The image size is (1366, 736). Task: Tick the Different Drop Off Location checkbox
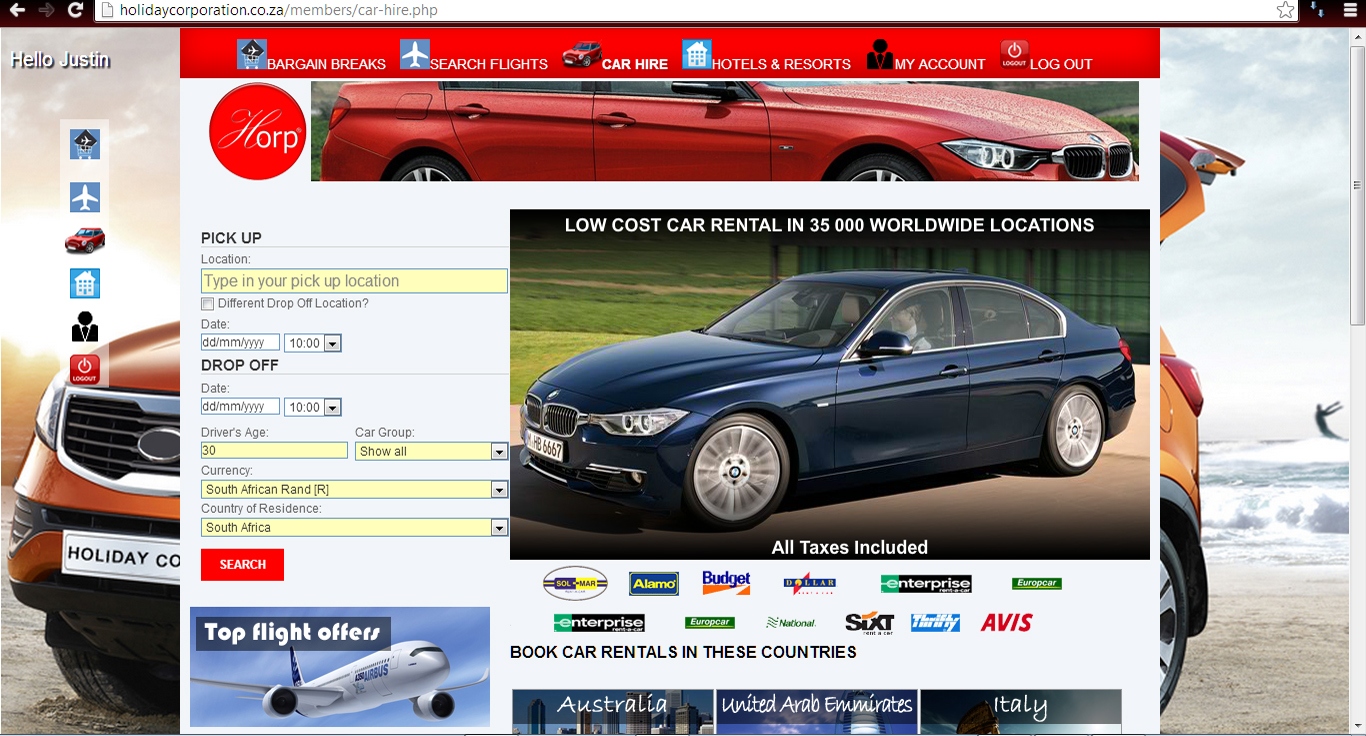pos(208,304)
